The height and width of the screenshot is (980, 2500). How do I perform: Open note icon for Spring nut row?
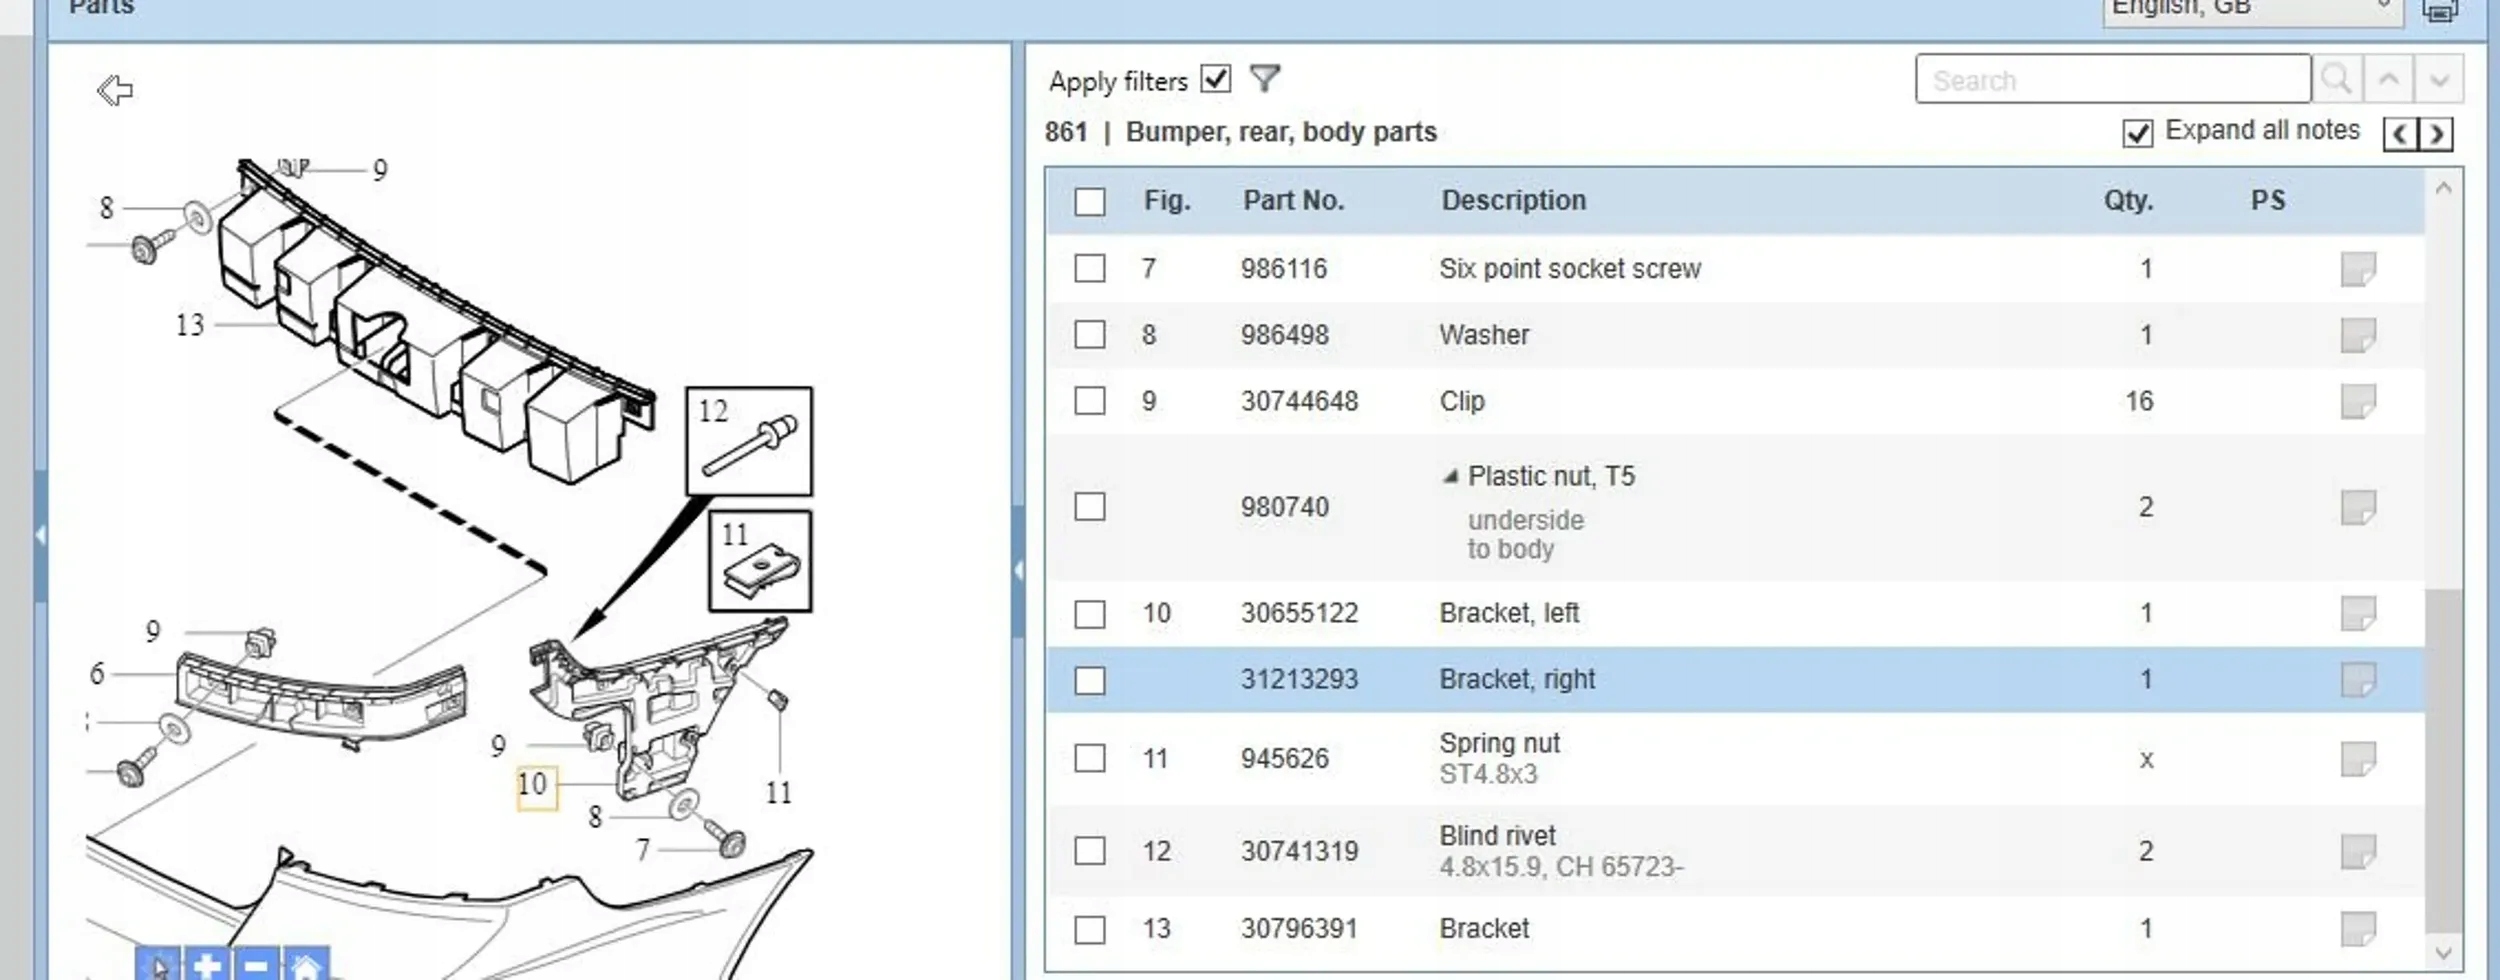click(x=2358, y=759)
